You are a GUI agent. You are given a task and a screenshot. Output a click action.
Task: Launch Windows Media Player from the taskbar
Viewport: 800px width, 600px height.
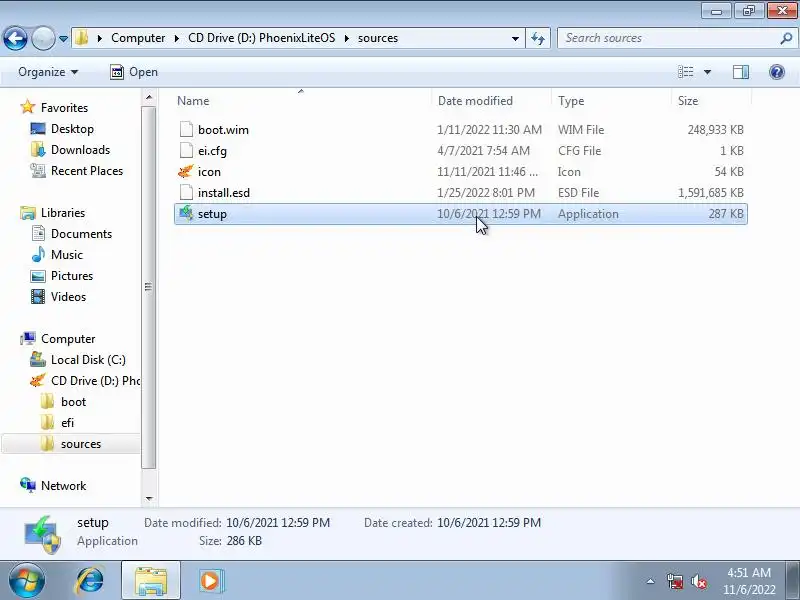coord(211,581)
